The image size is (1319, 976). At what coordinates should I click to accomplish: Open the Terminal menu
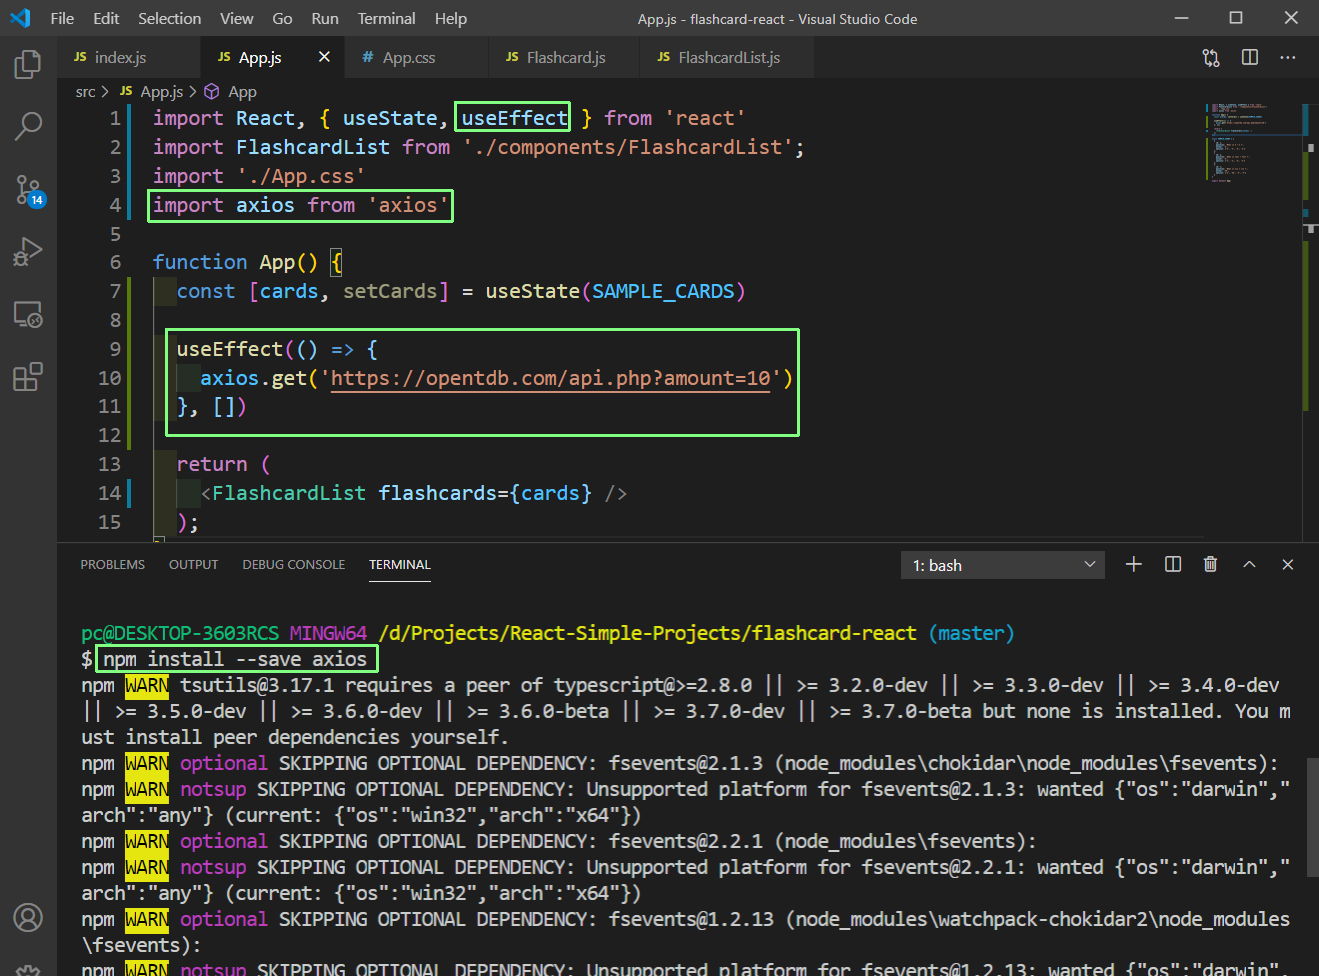tap(386, 18)
